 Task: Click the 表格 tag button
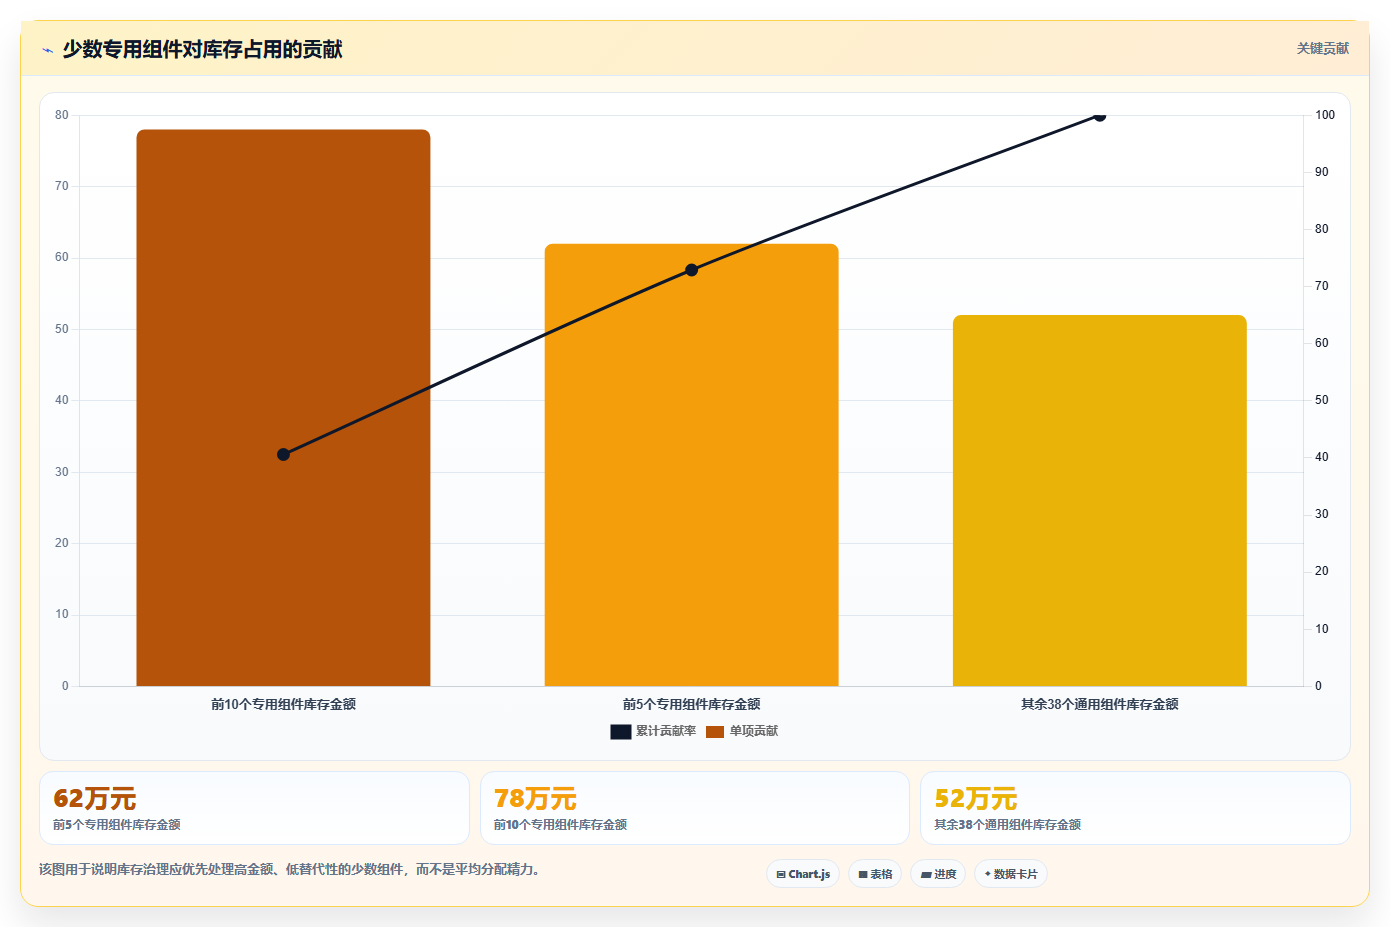tap(875, 874)
